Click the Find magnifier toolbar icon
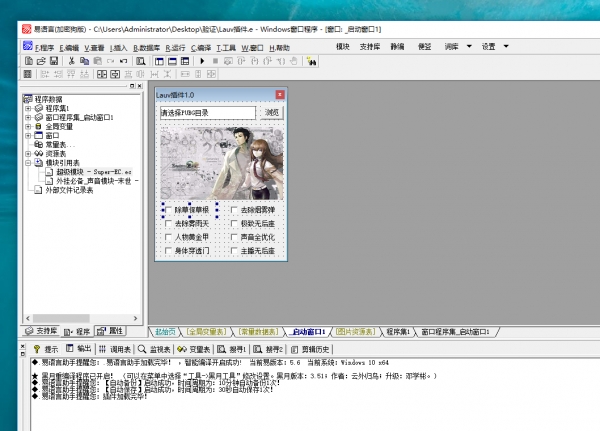The image size is (600, 431). pos(141,61)
